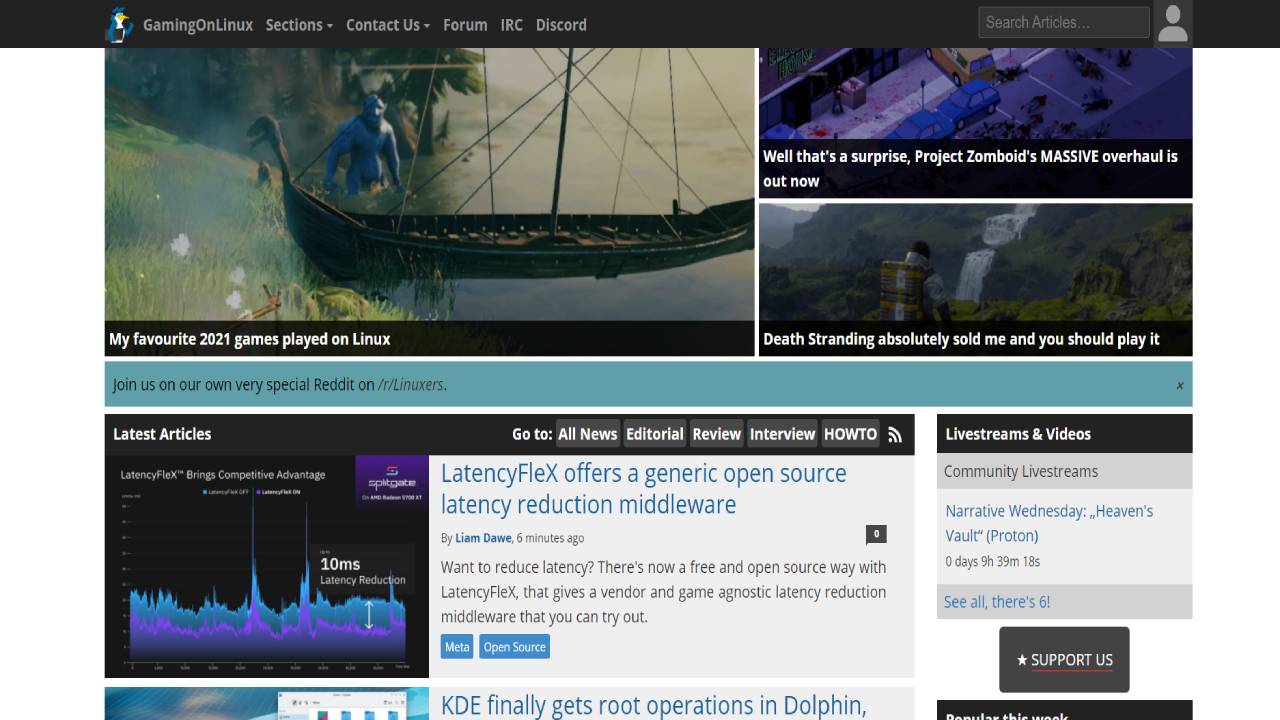Click the Community Livestreams header
This screenshot has height=720, width=1280.
pos(1021,471)
